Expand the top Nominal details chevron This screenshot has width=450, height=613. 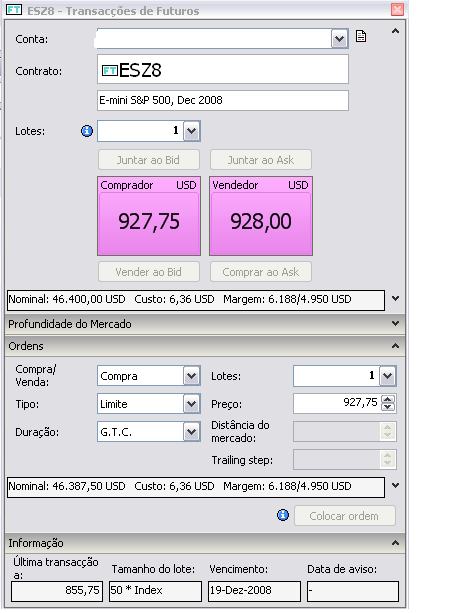pyautogui.click(x=395, y=298)
